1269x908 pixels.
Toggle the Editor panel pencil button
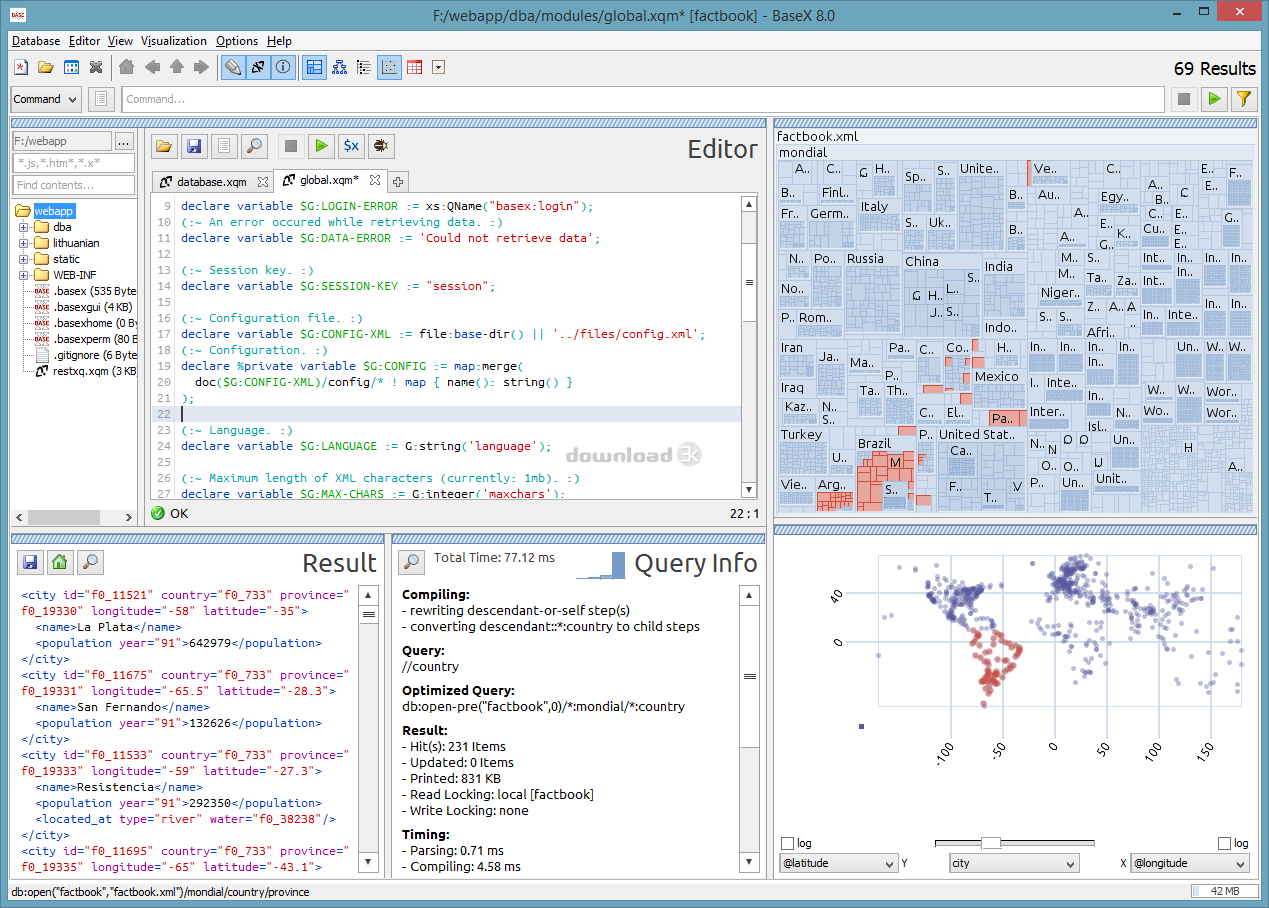click(233, 68)
